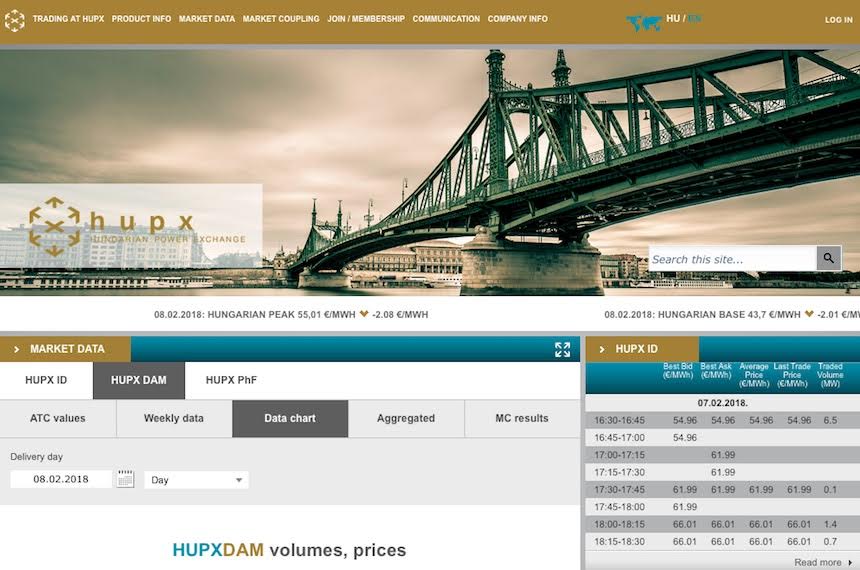Switch to the HUPX ID tab

tap(46, 380)
